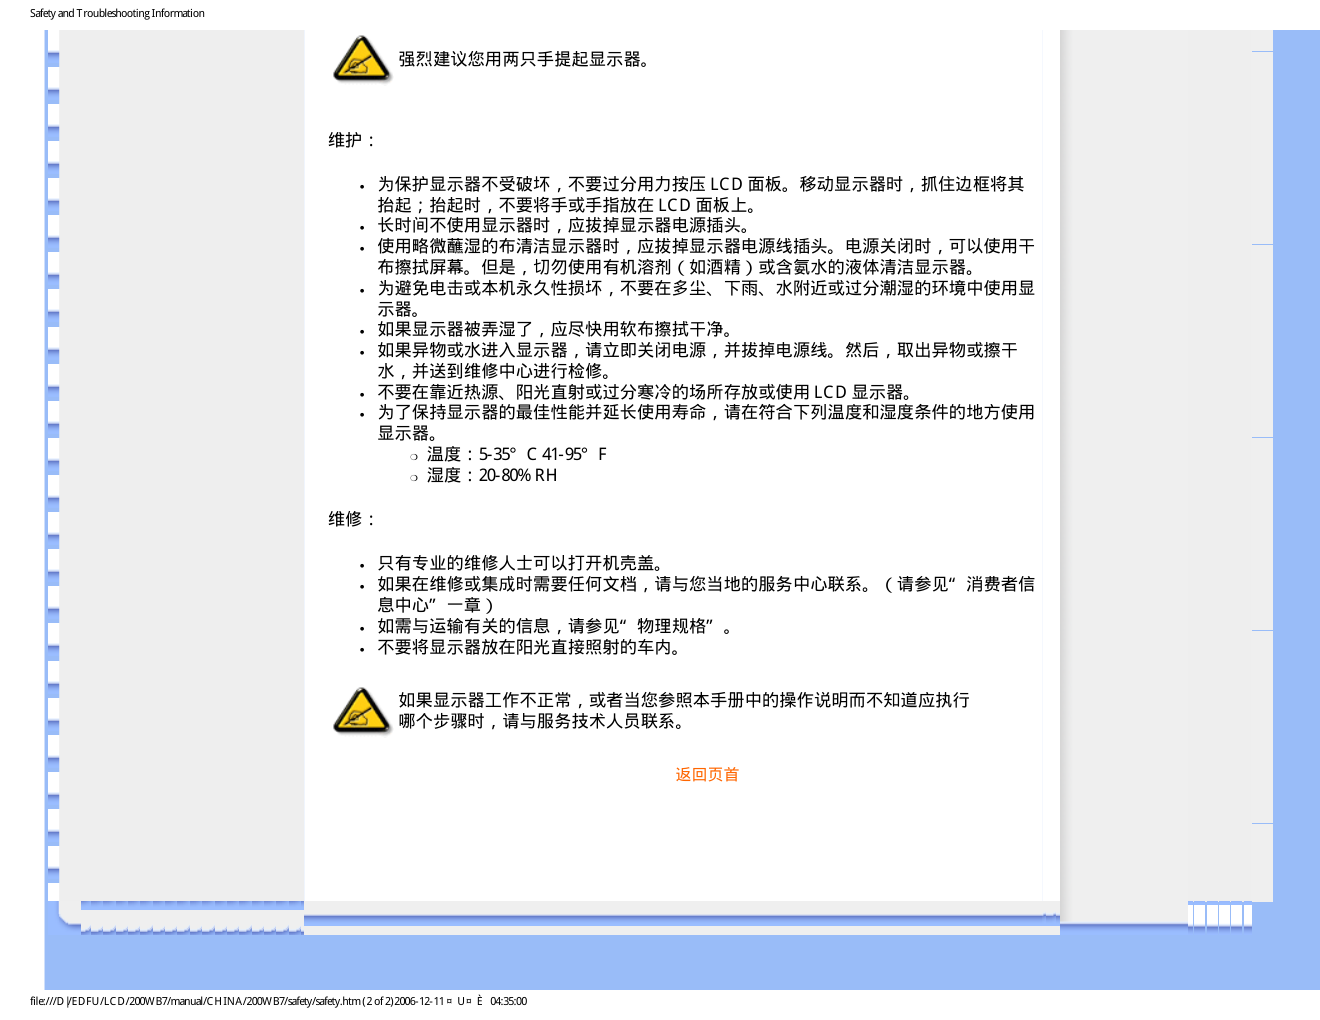1320x1020 pixels.
Task: Click the 不要将显示器放在阳光直接照射的车内 line
Action: [529, 647]
